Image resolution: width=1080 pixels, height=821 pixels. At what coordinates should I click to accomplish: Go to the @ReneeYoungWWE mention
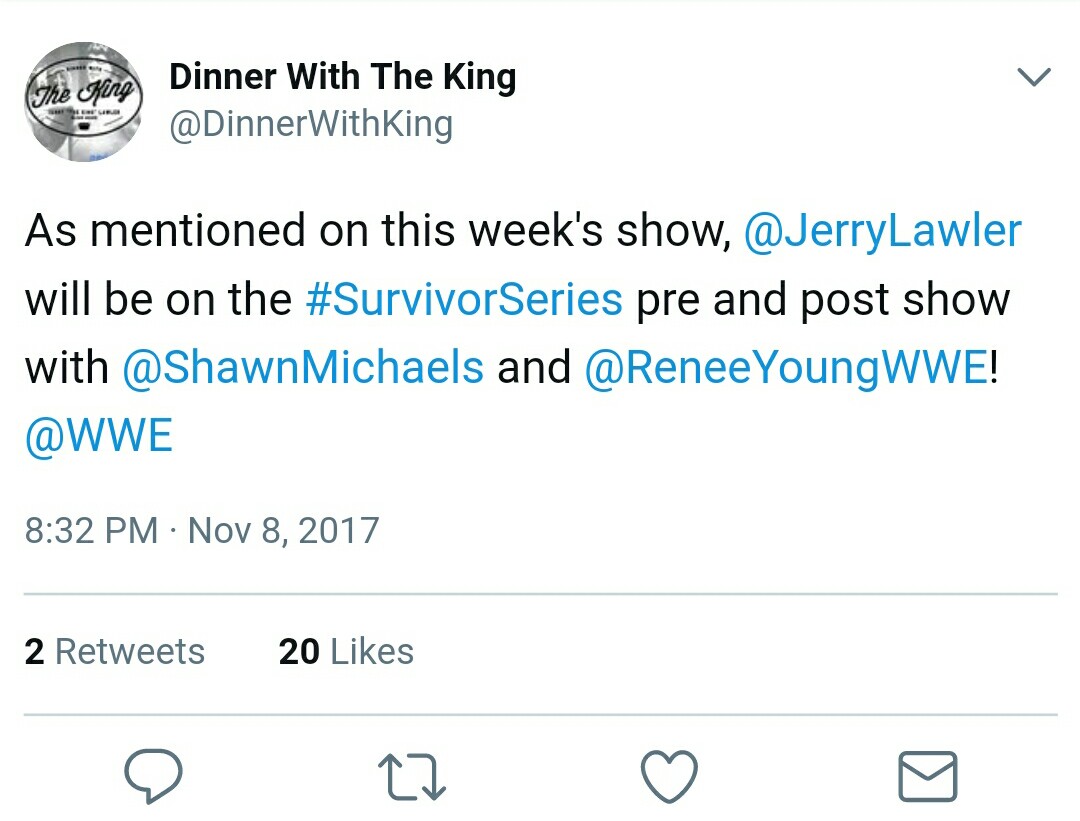tap(785, 367)
